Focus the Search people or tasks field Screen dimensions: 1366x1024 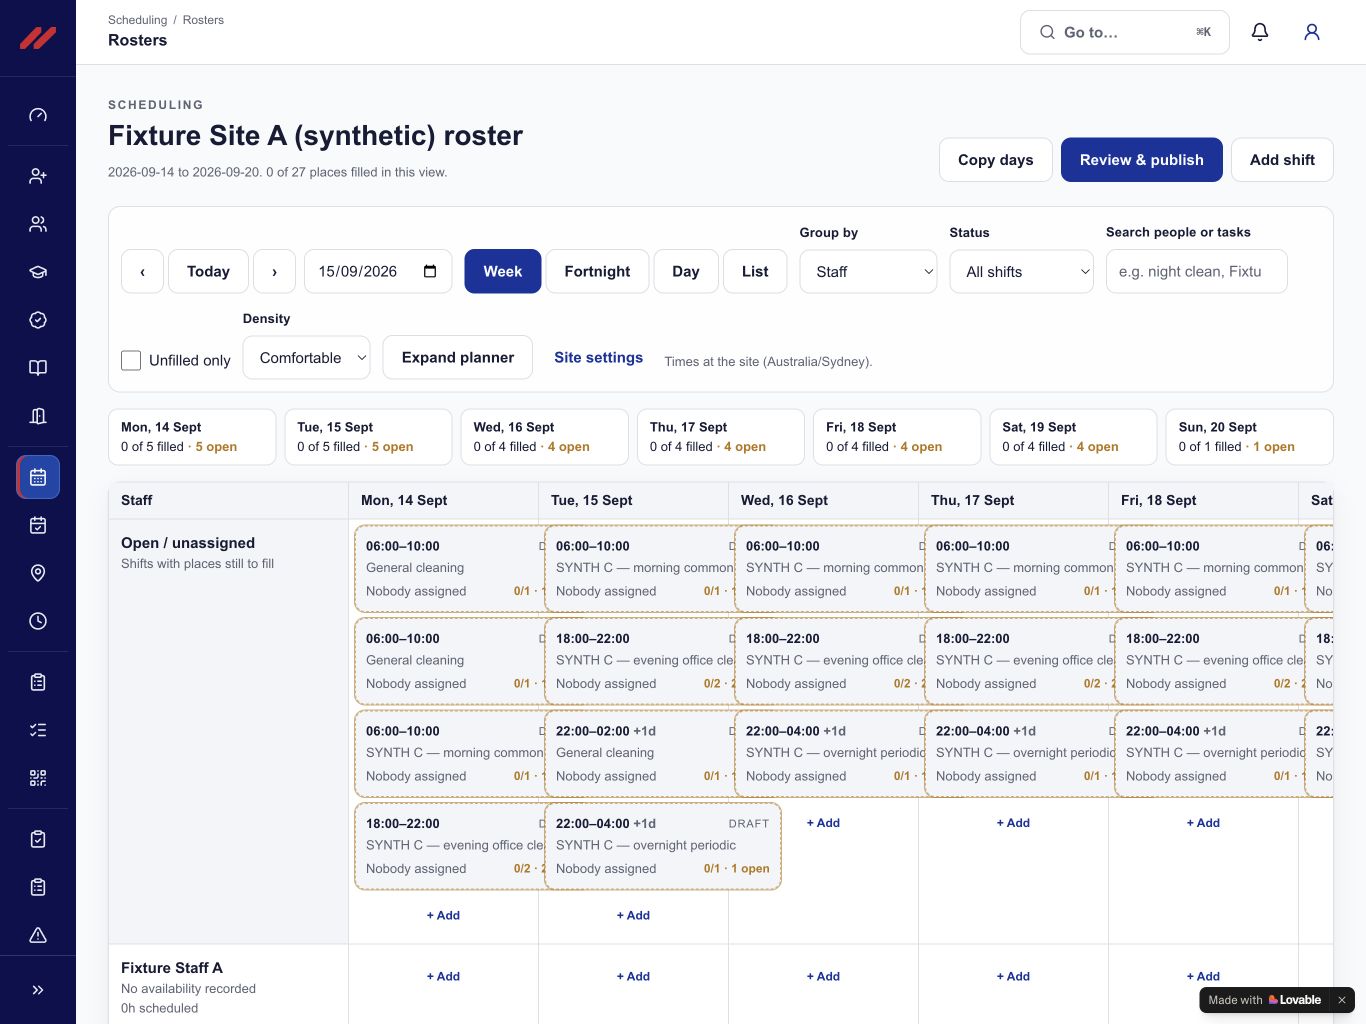coord(1196,271)
